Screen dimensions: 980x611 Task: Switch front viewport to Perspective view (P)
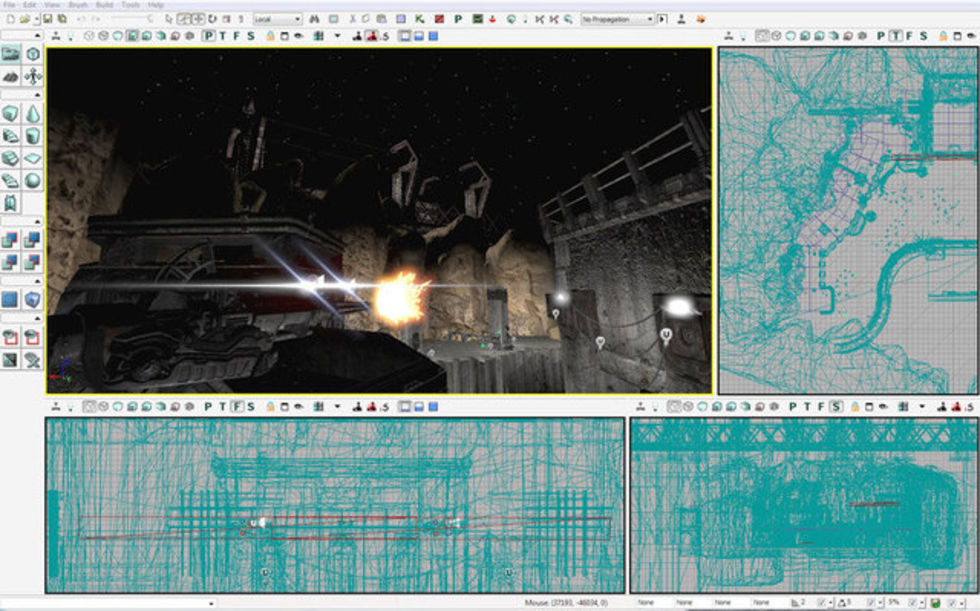click(x=208, y=407)
